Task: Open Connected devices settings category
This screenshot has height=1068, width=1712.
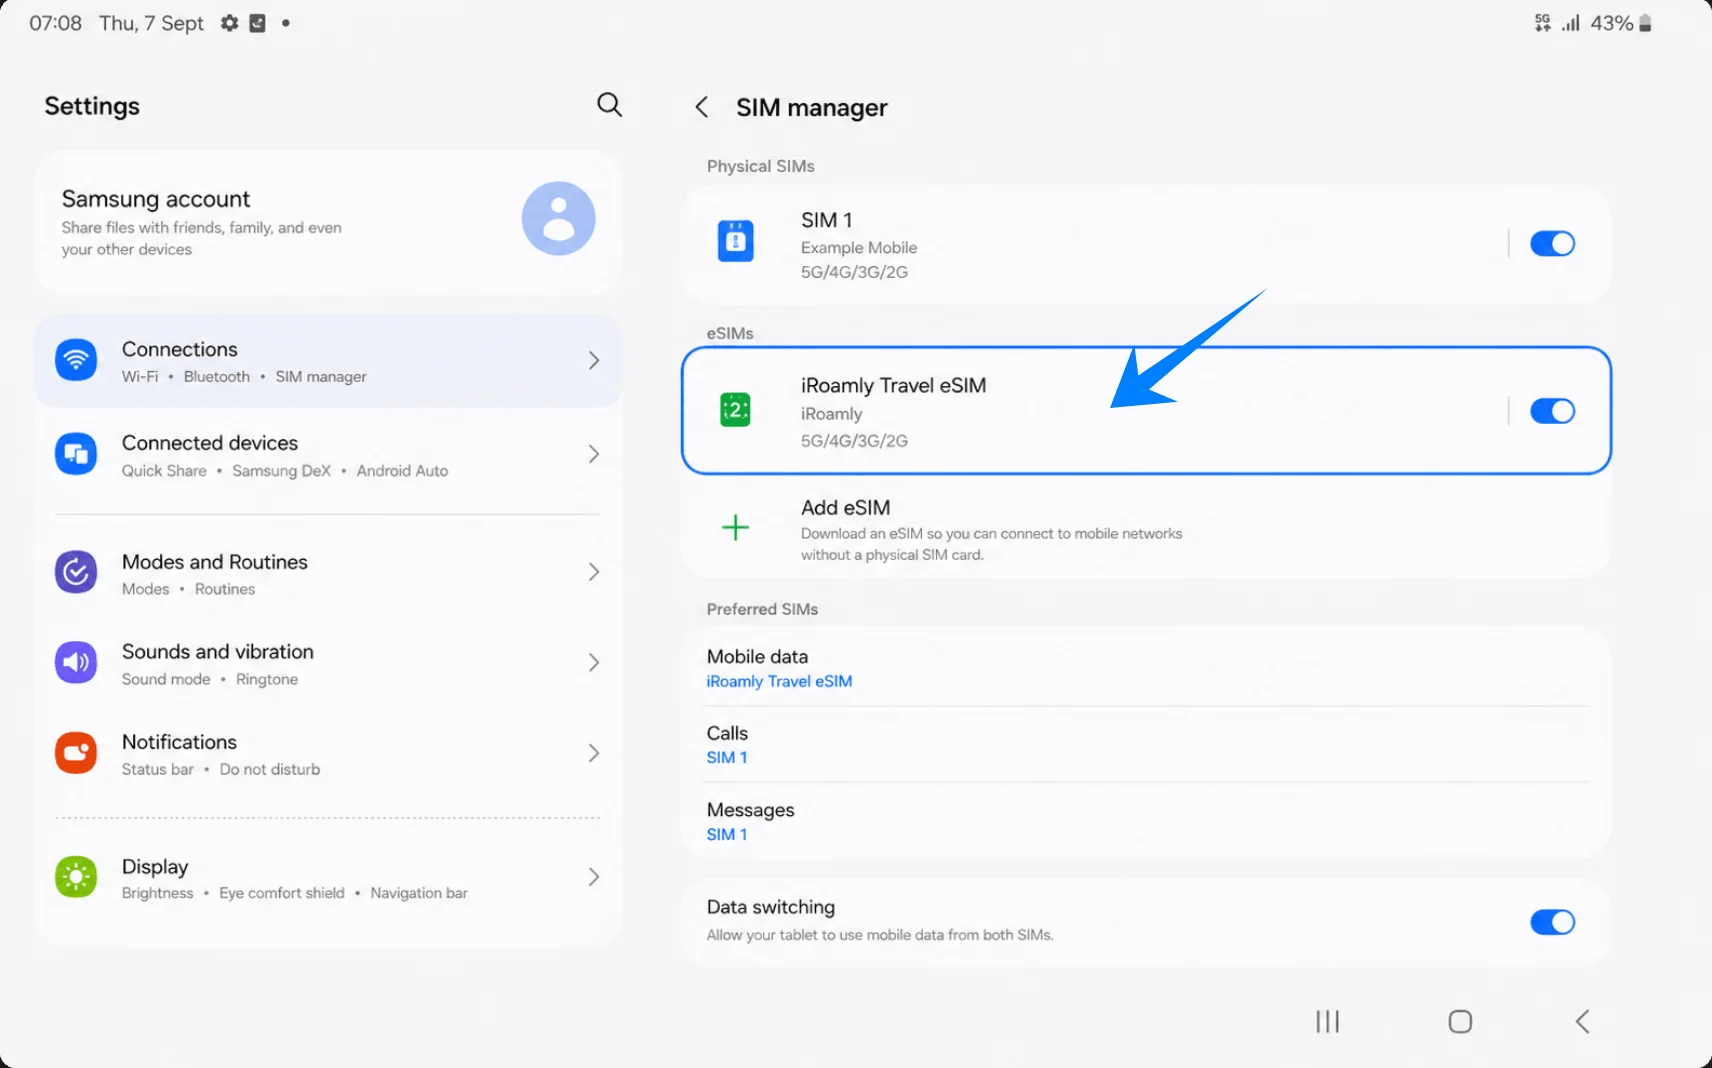Action: pos(328,455)
